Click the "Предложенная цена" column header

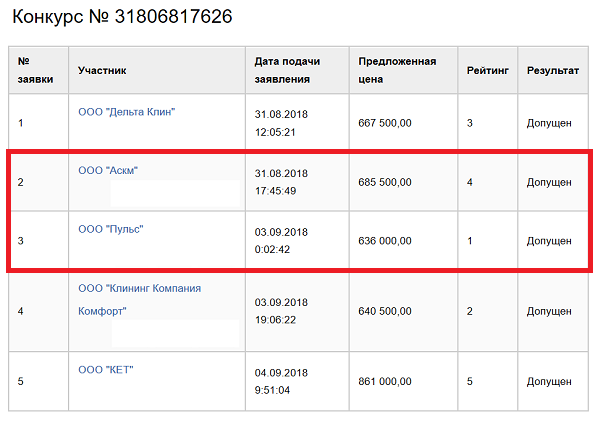(397, 70)
